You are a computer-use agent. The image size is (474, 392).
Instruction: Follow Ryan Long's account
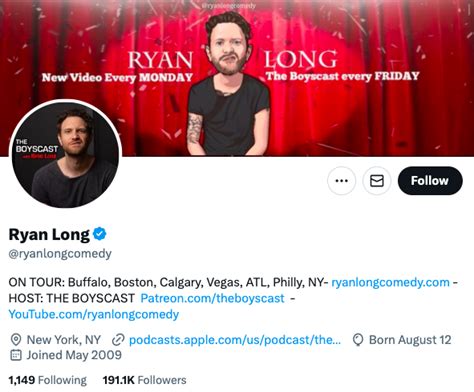[x=430, y=181]
